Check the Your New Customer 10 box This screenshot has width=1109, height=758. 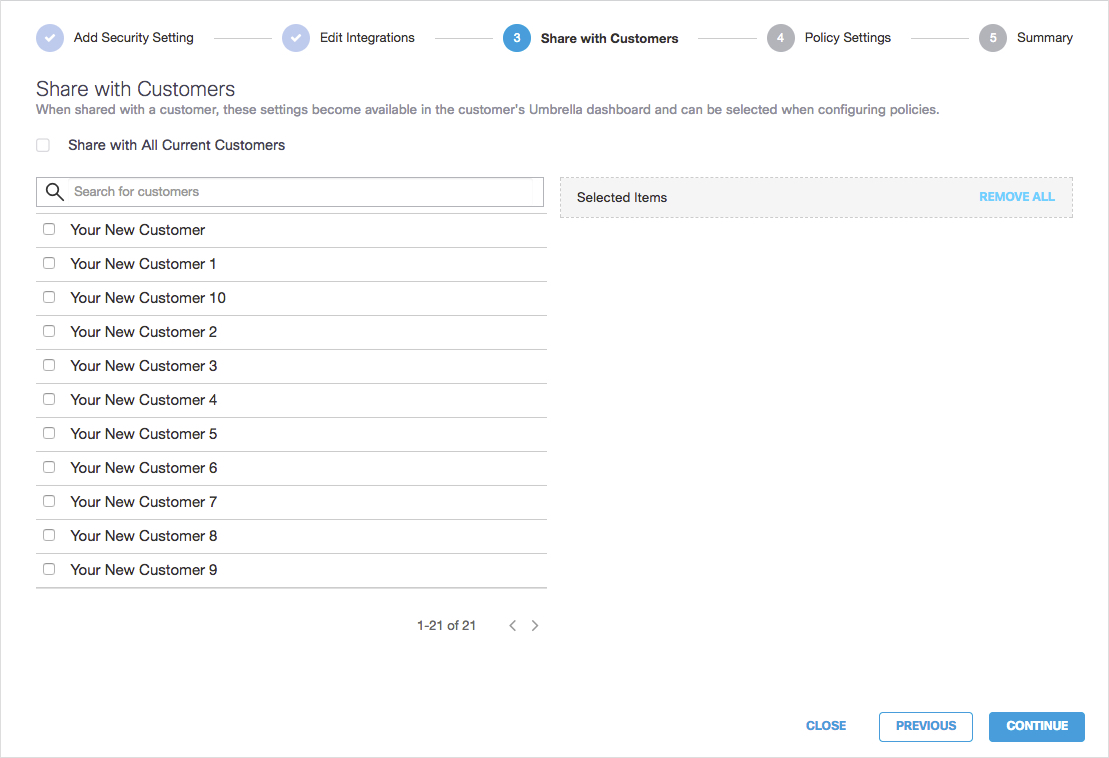[x=49, y=297]
